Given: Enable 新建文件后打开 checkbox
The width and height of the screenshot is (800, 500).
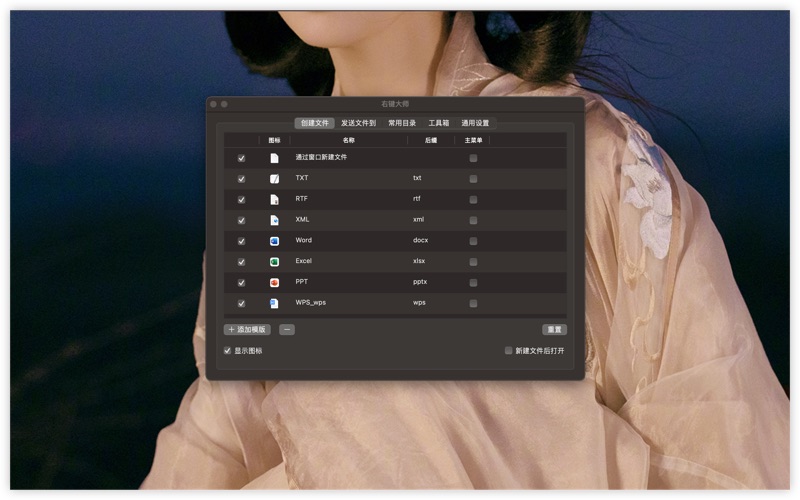Looking at the screenshot, I should pyautogui.click(x=508, y=351).
